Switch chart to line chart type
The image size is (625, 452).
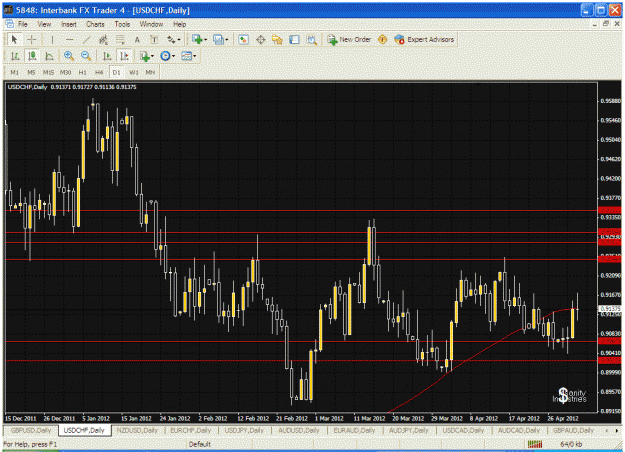49,56
